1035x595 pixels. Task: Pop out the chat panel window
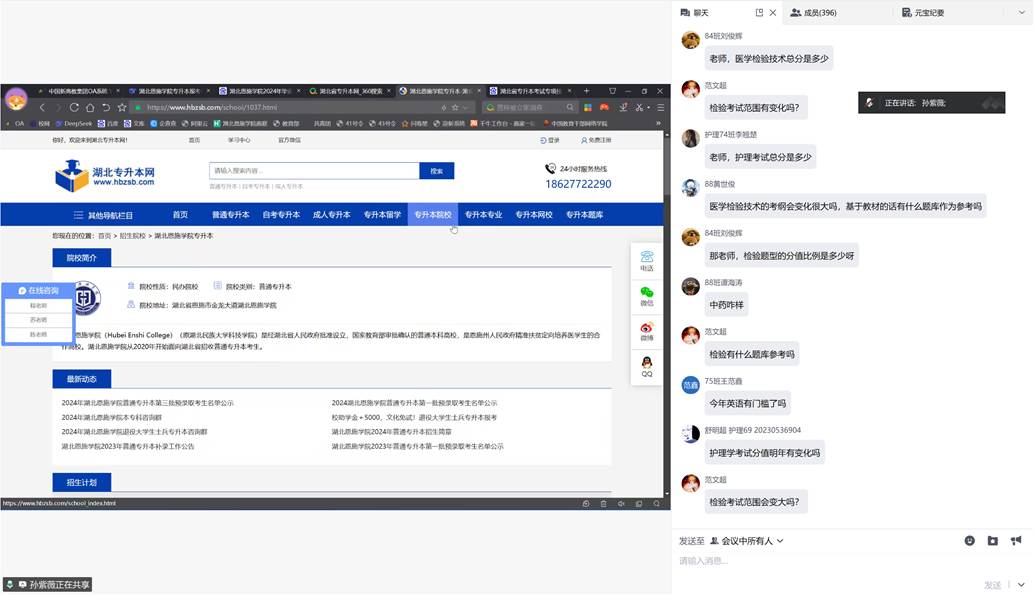[759, 13]
